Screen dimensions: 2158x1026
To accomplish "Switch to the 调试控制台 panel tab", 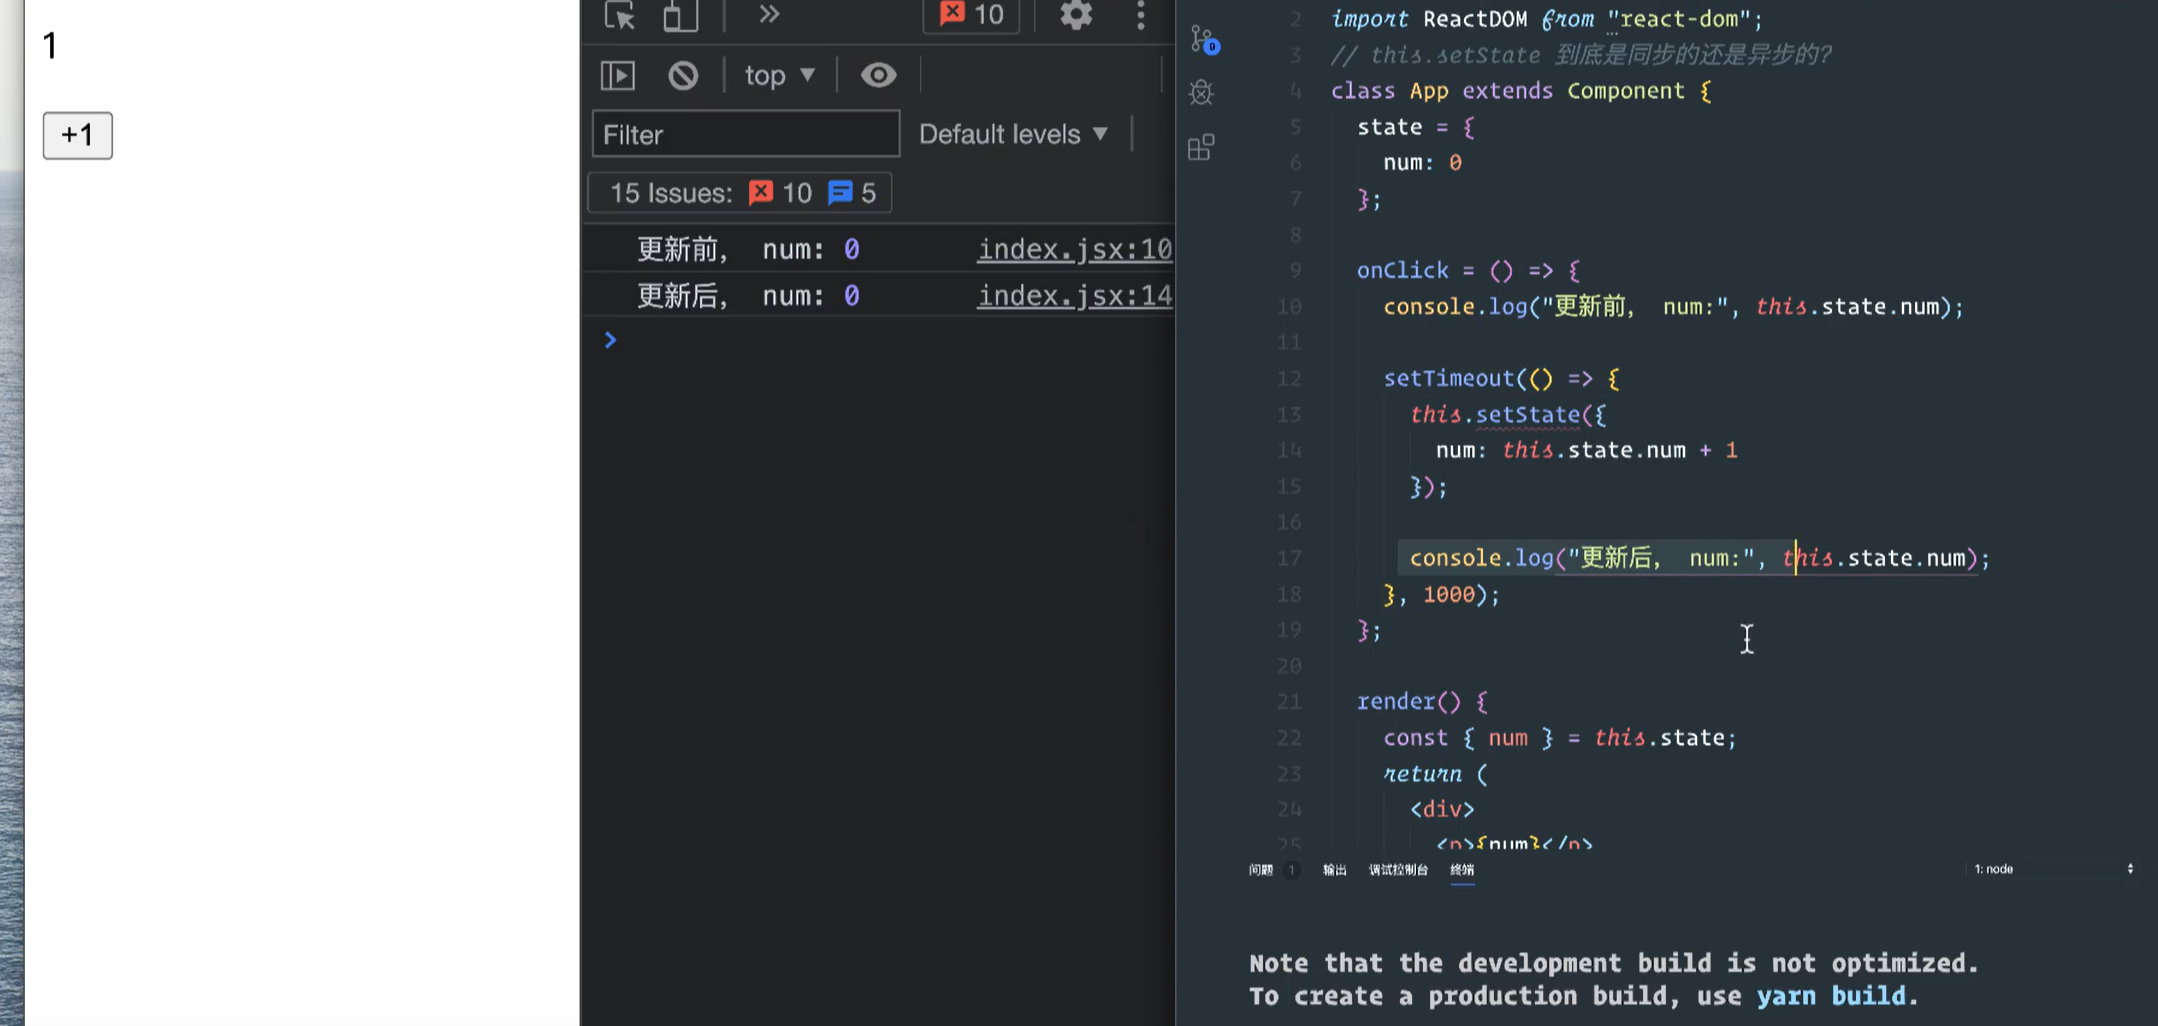I will 1398,870.
